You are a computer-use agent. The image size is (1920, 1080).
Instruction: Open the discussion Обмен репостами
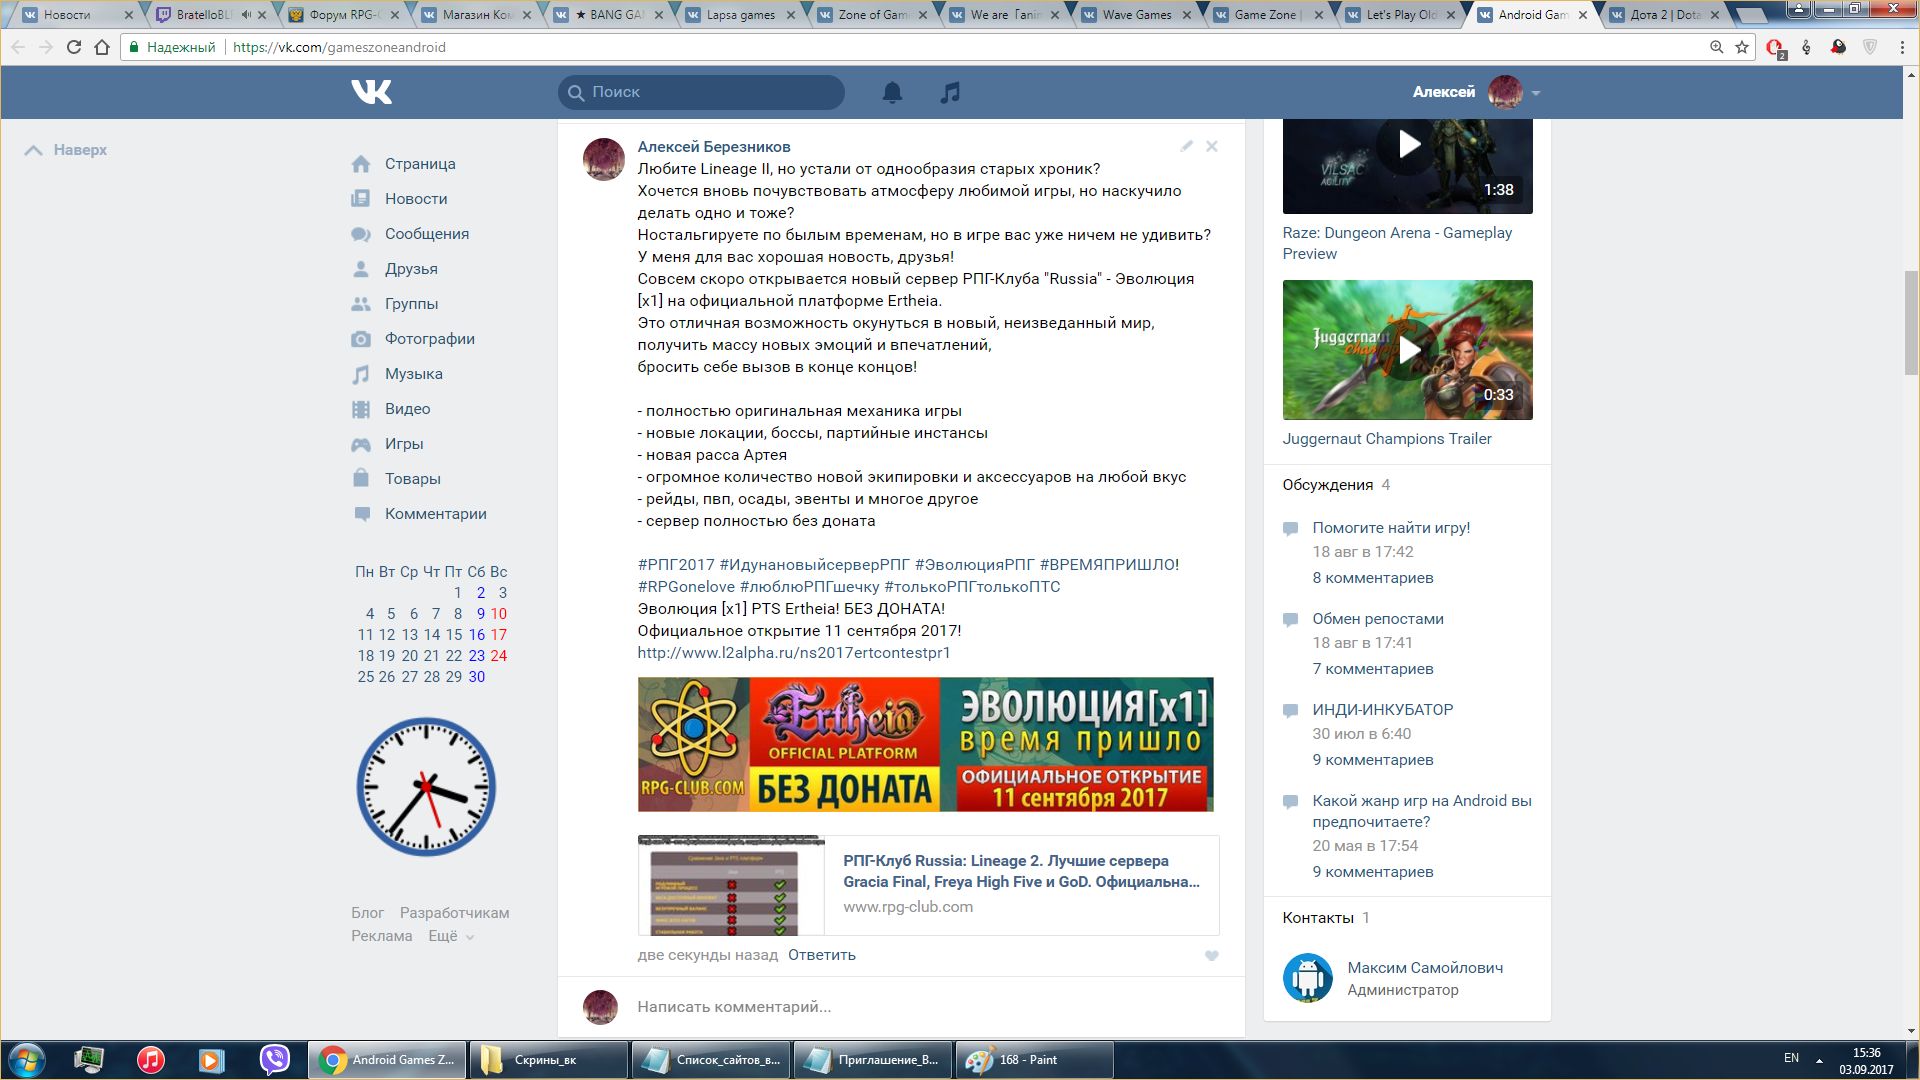1378,619
